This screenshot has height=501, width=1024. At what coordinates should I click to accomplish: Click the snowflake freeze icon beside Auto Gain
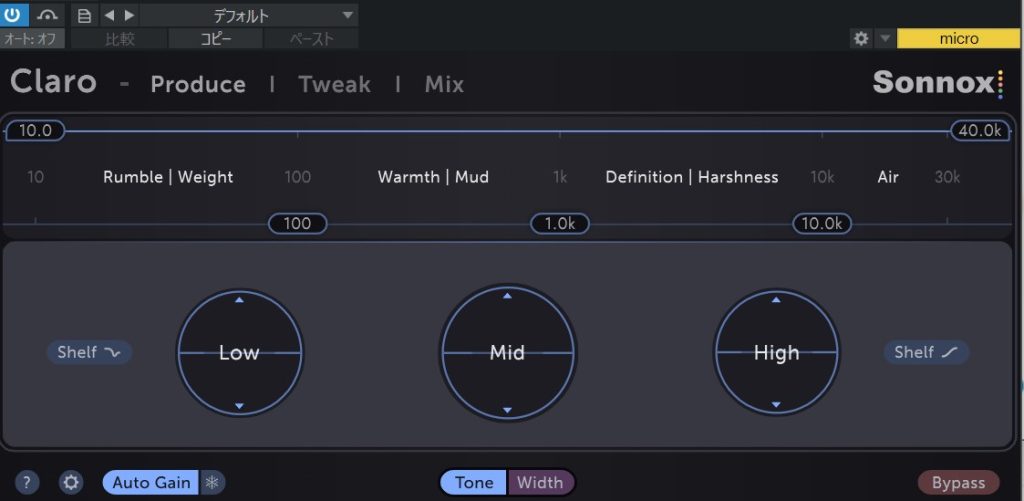[212, 483]
